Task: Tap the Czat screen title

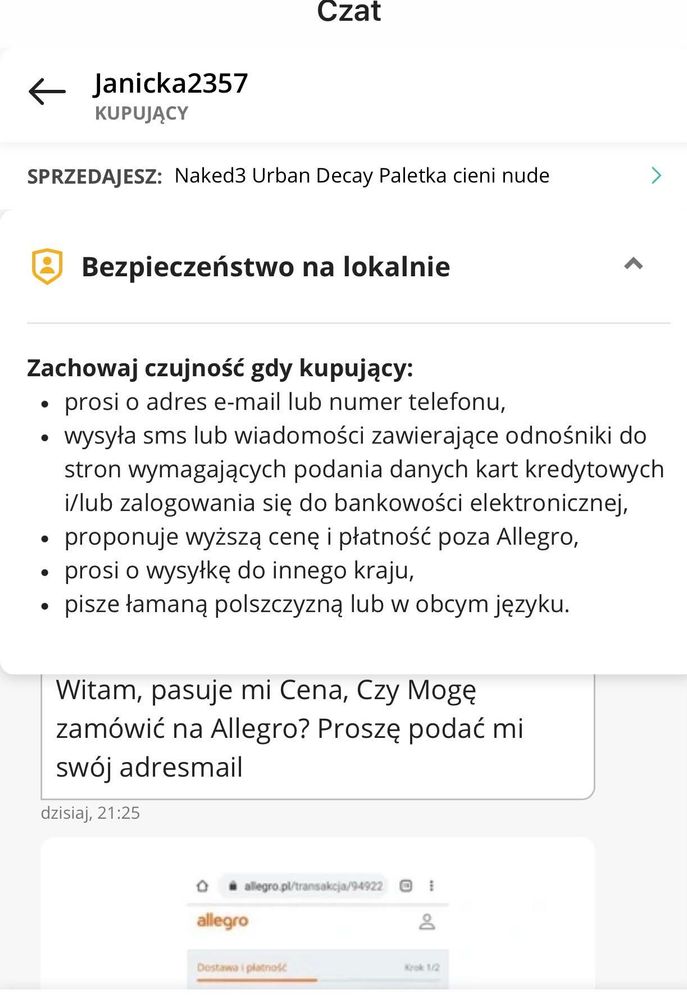Action: (x=349, y=11)
